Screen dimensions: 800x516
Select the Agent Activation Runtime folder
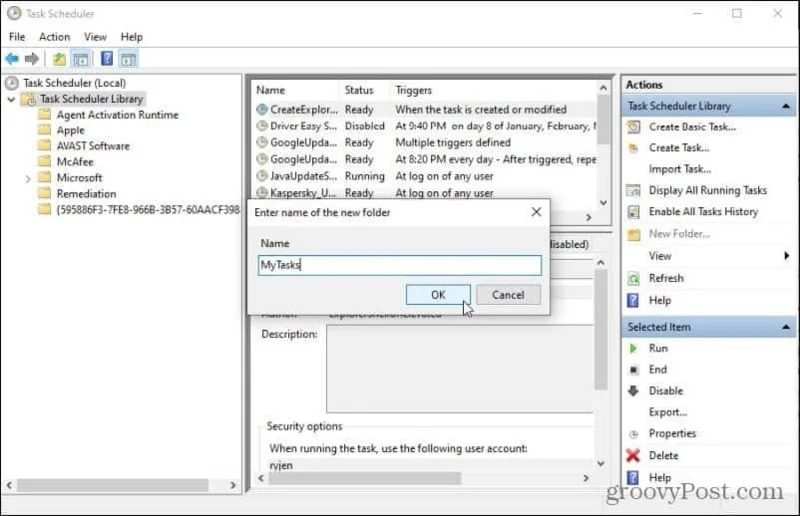(x=117, y=115)
